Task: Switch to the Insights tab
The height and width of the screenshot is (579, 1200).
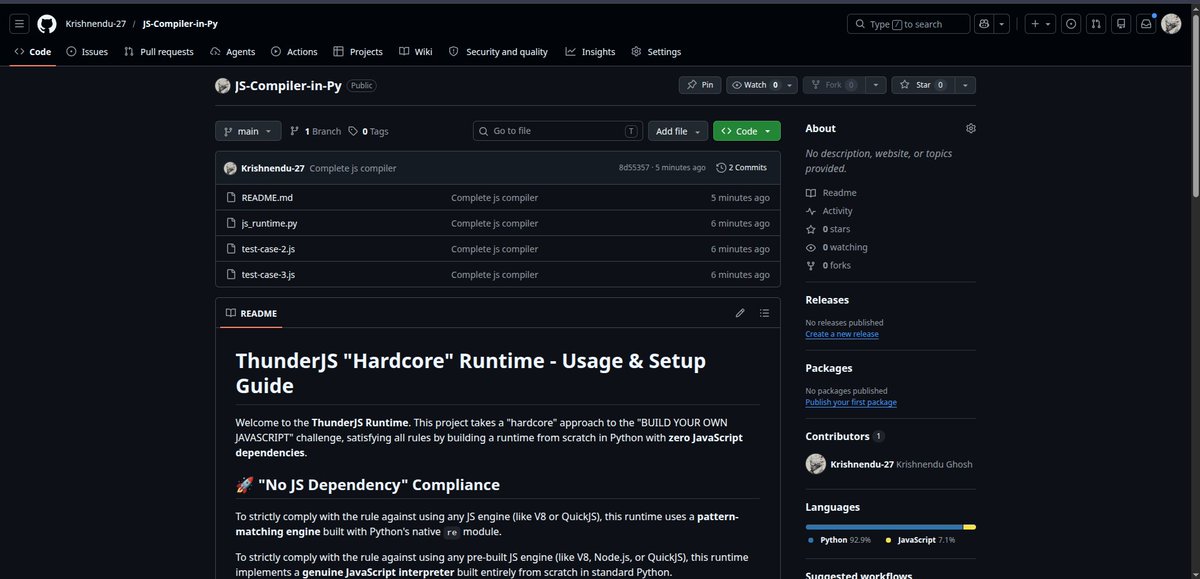Action: 590,52
